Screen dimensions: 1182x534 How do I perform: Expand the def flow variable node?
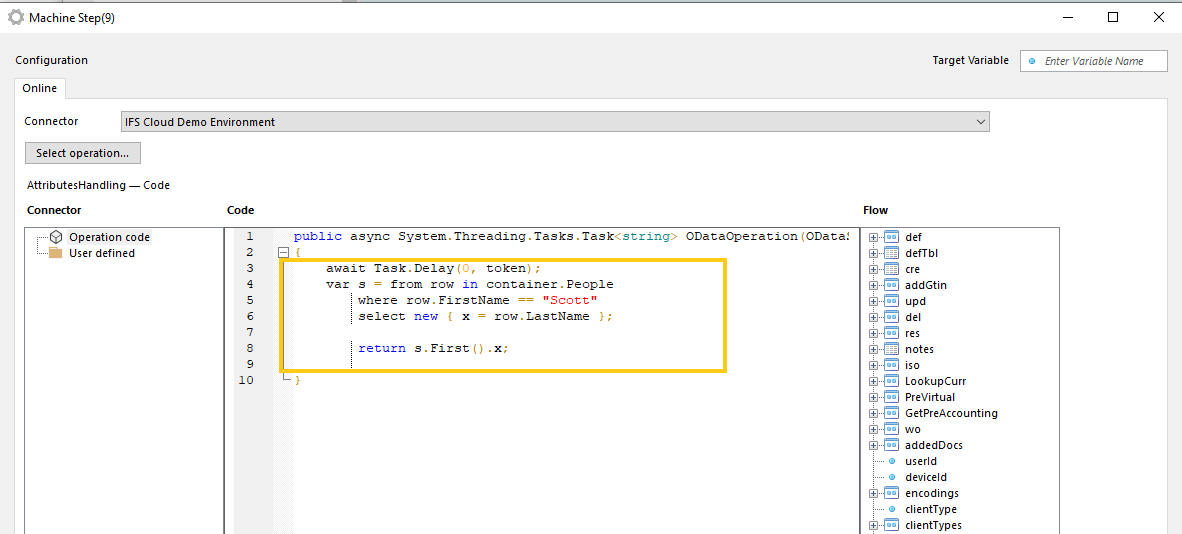click(x=873, y=237)
